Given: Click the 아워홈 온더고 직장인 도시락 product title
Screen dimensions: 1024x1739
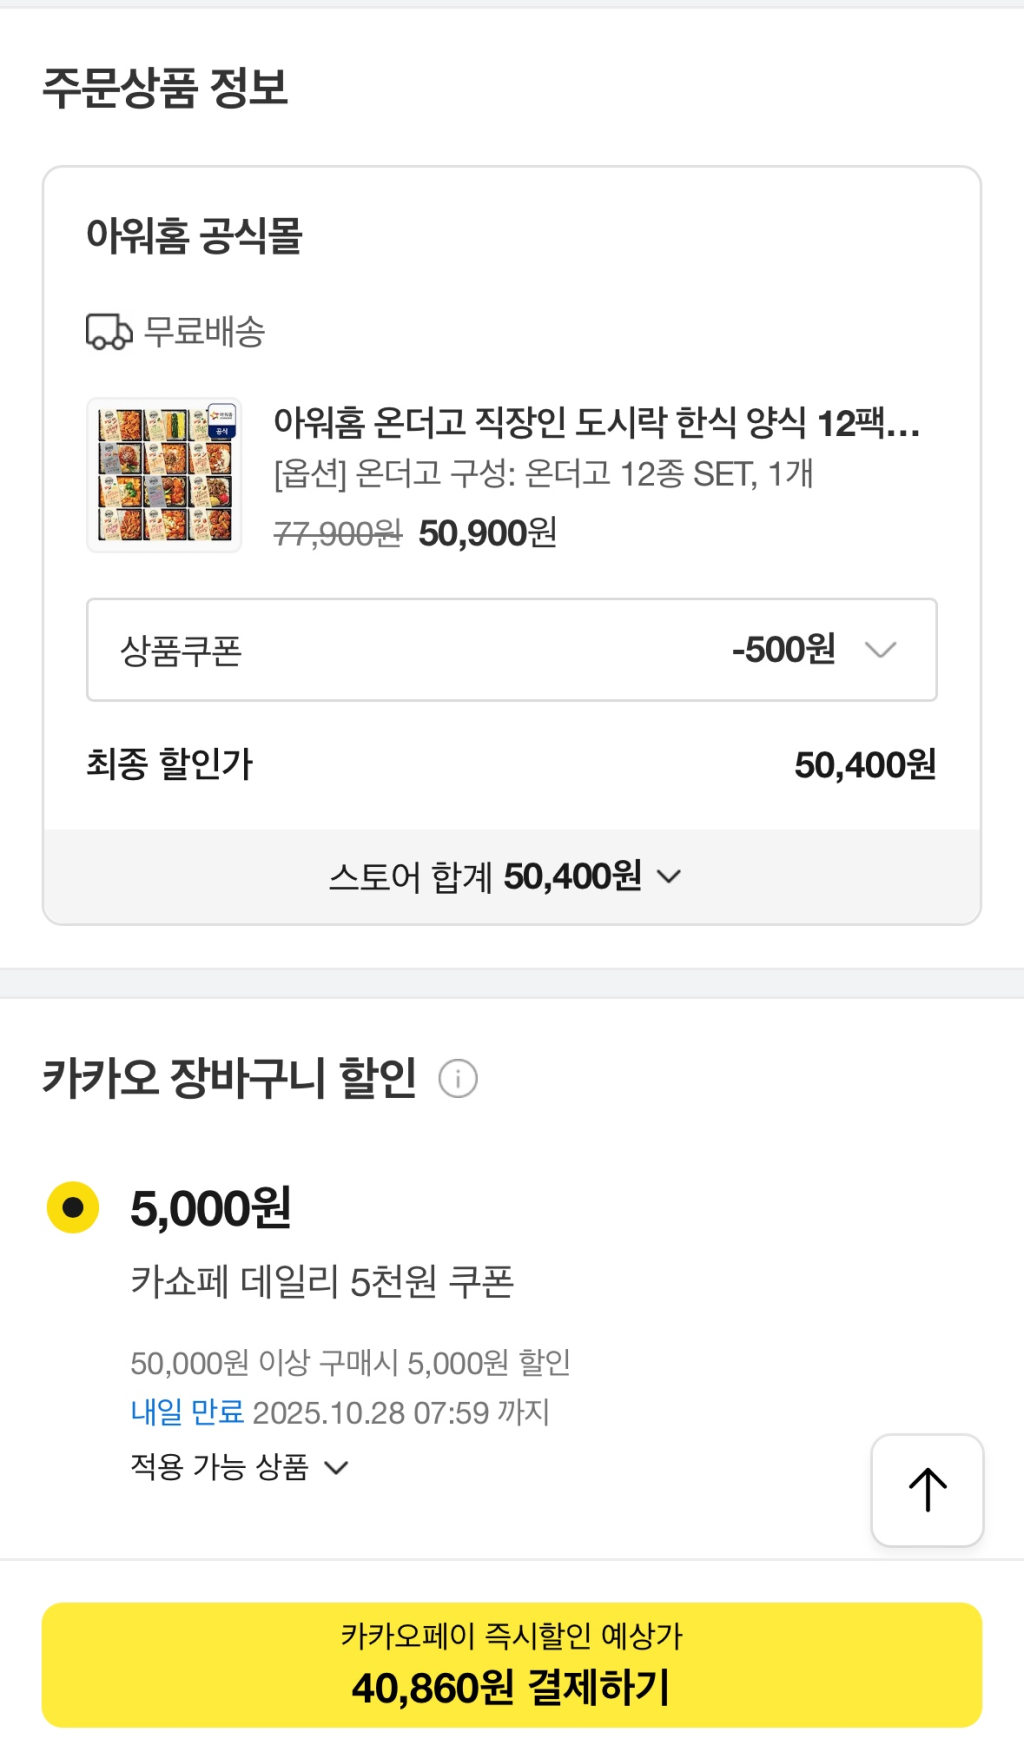Looking at the screenshot, I should [x=596, y=423].
